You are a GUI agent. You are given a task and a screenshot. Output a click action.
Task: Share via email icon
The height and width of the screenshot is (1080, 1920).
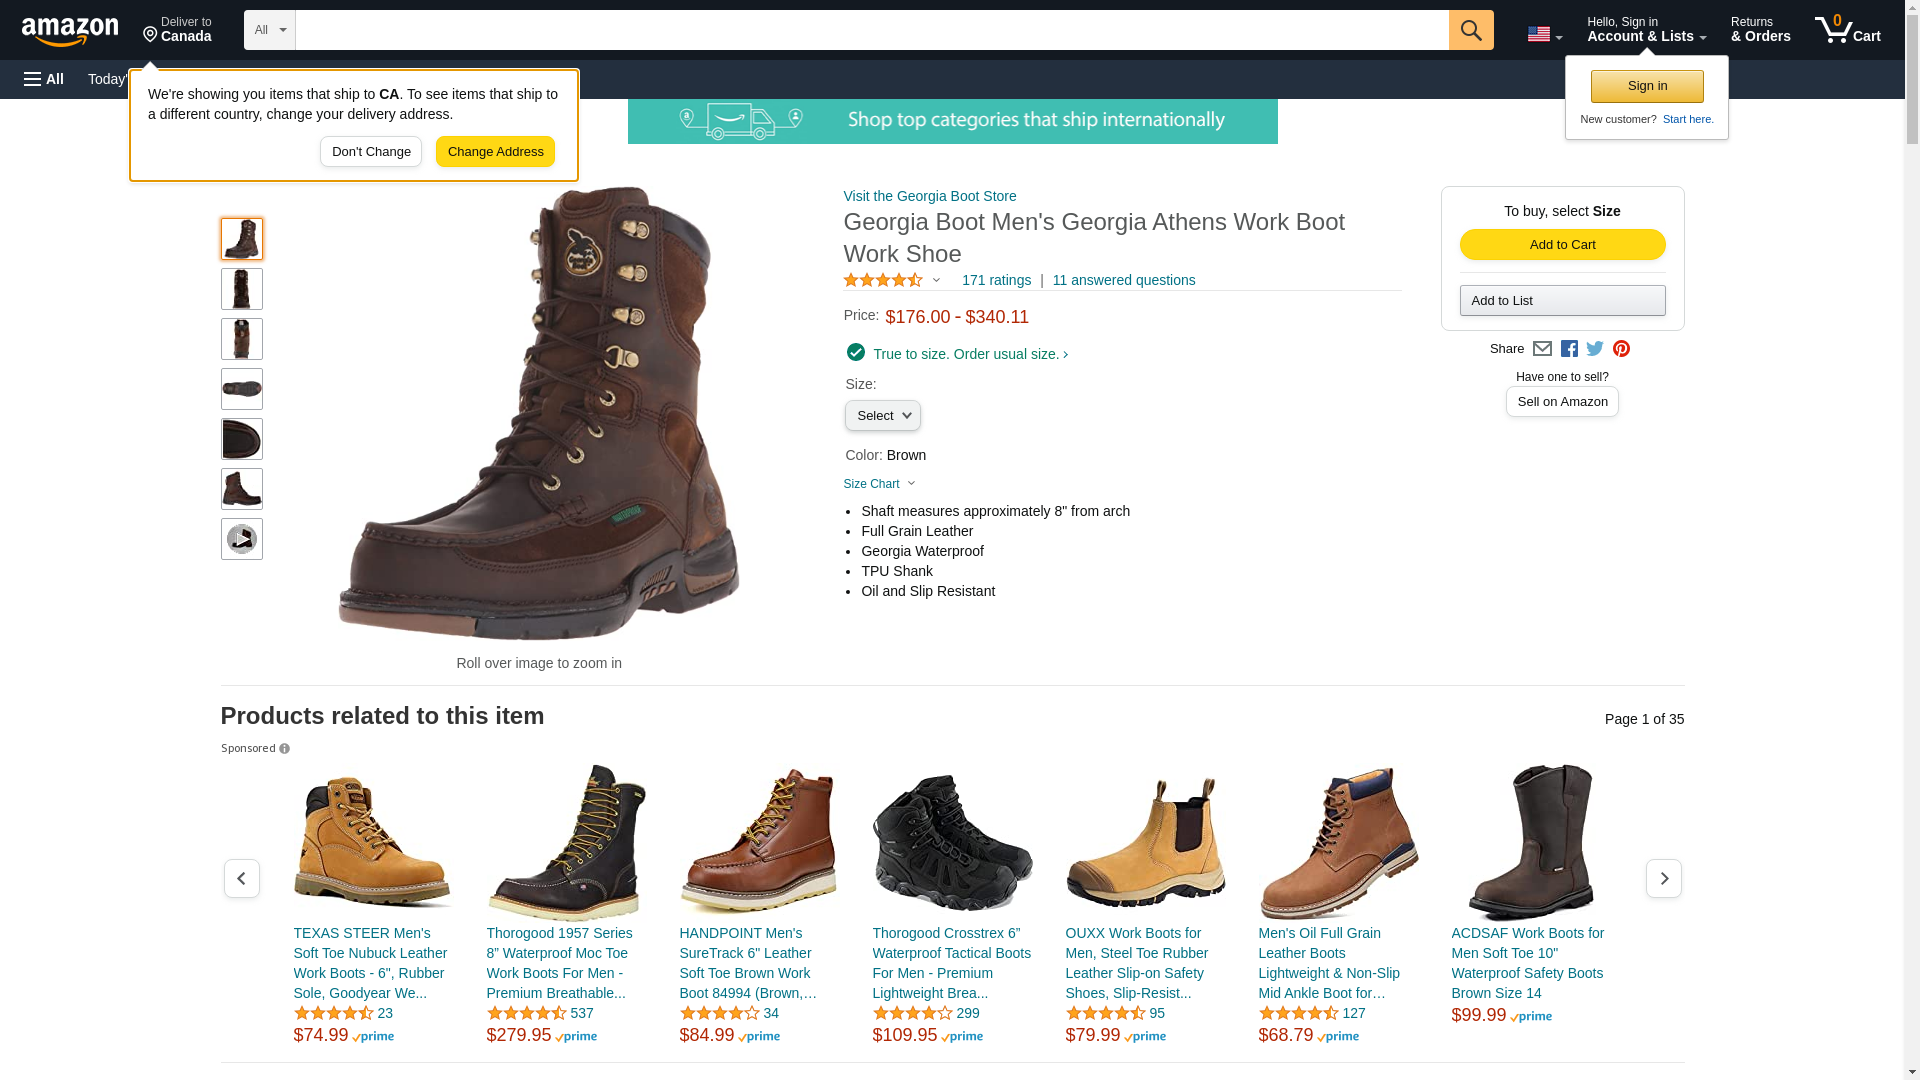(1542, 349)
